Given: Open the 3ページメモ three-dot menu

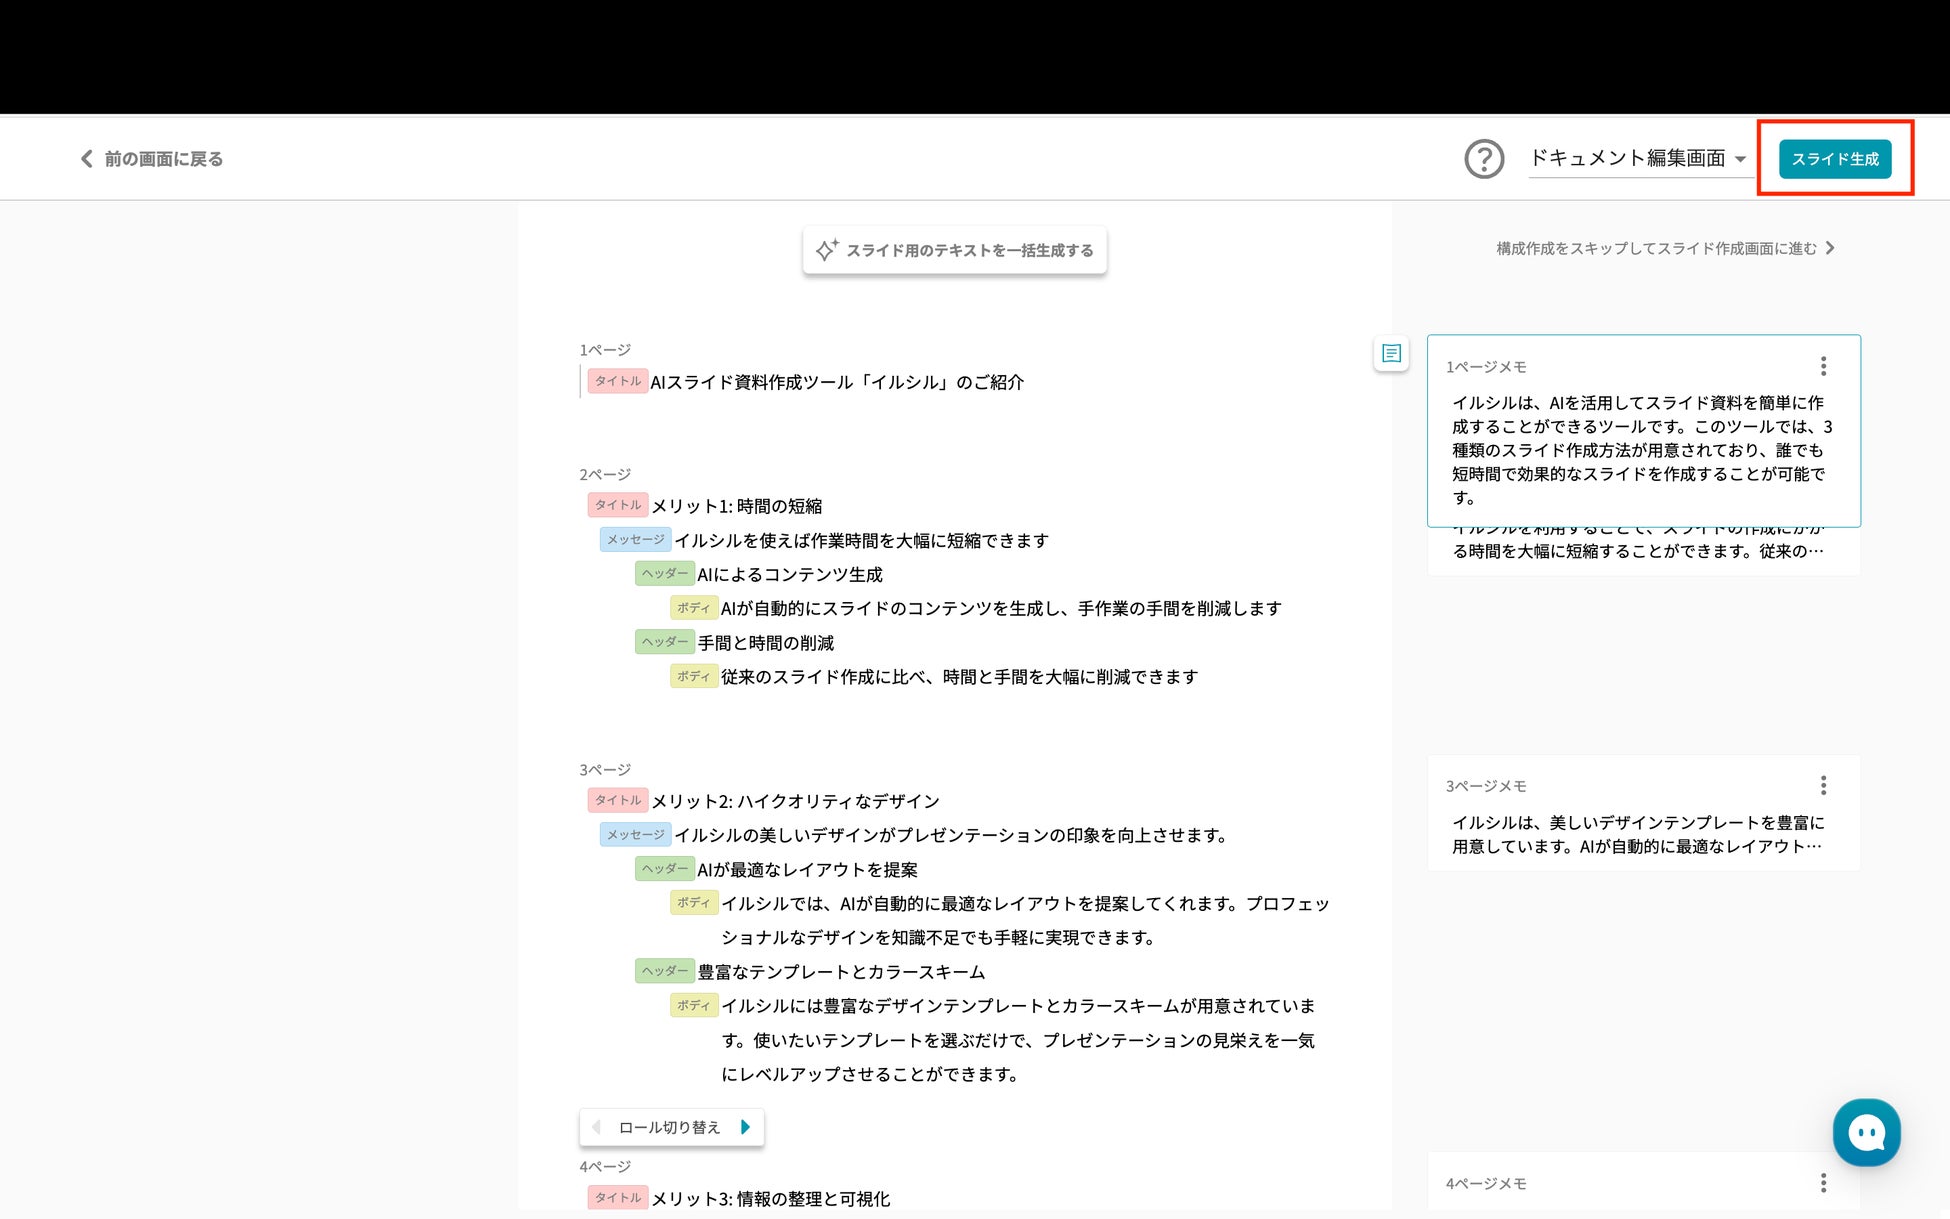Looking at the screenshot, I should coord(1823,785).
